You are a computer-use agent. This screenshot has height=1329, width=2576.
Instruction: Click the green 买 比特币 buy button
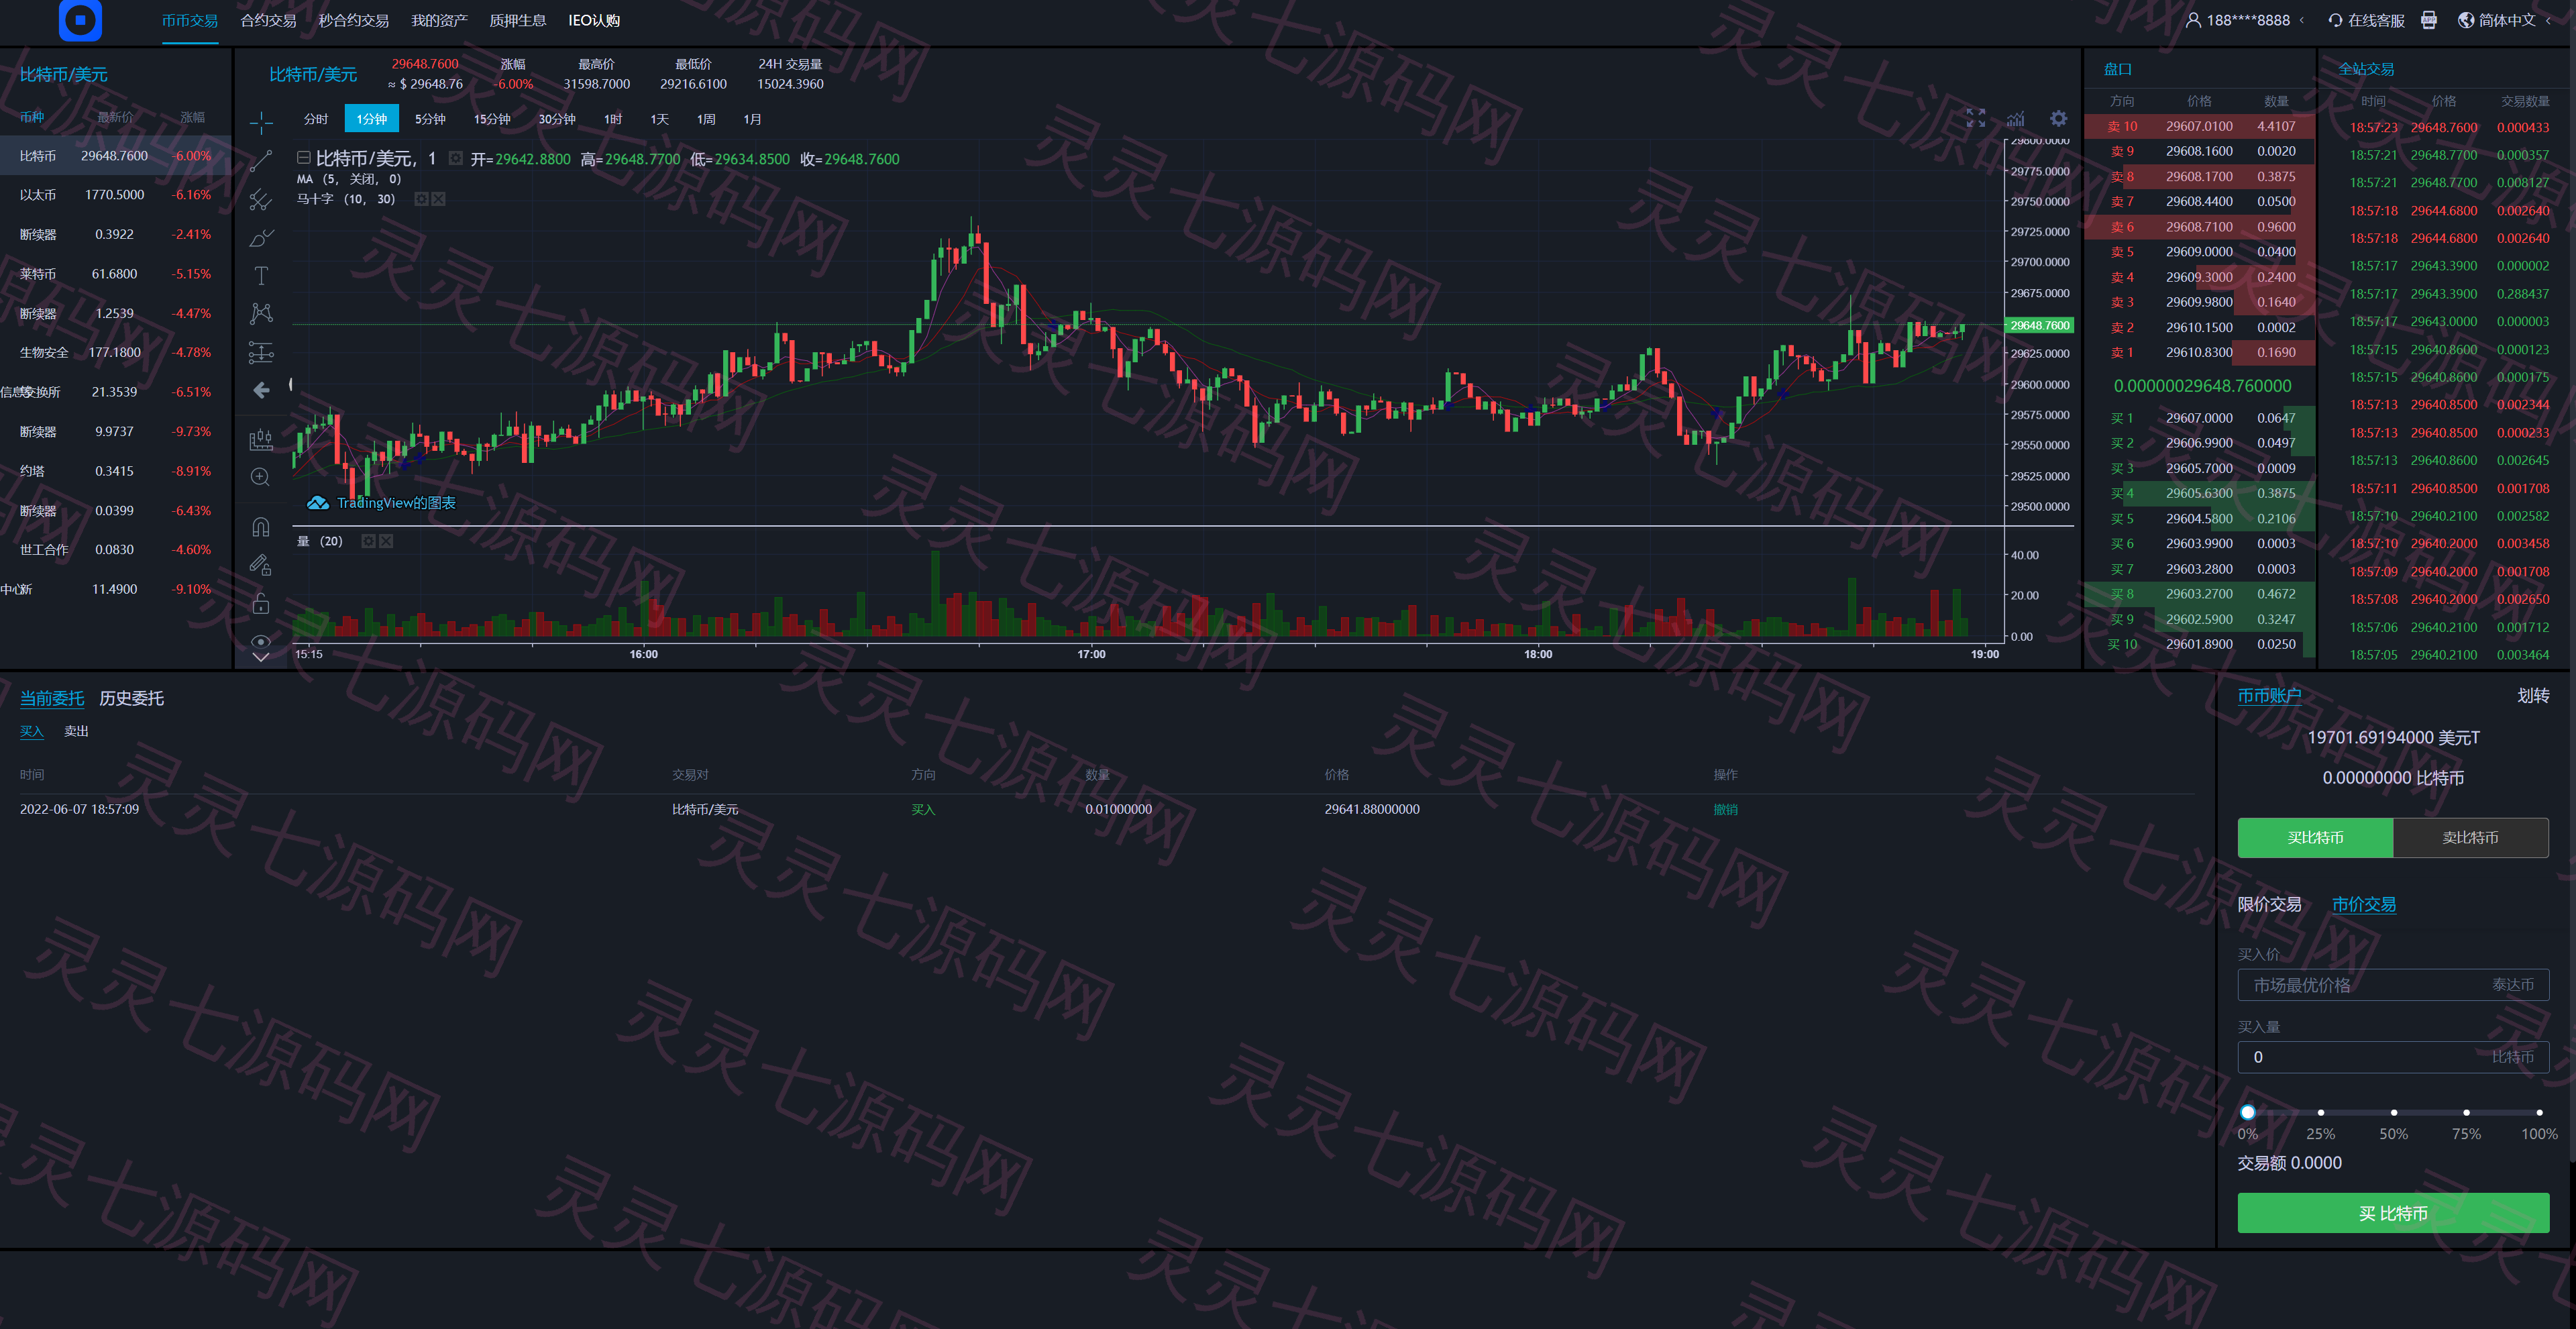click(2393, 1213)
